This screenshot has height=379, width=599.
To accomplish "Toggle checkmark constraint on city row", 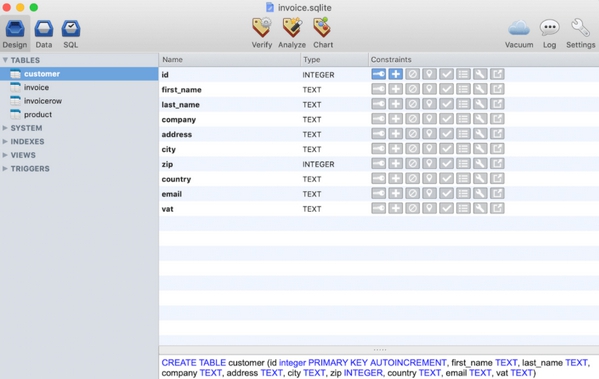I will (446, 149).
